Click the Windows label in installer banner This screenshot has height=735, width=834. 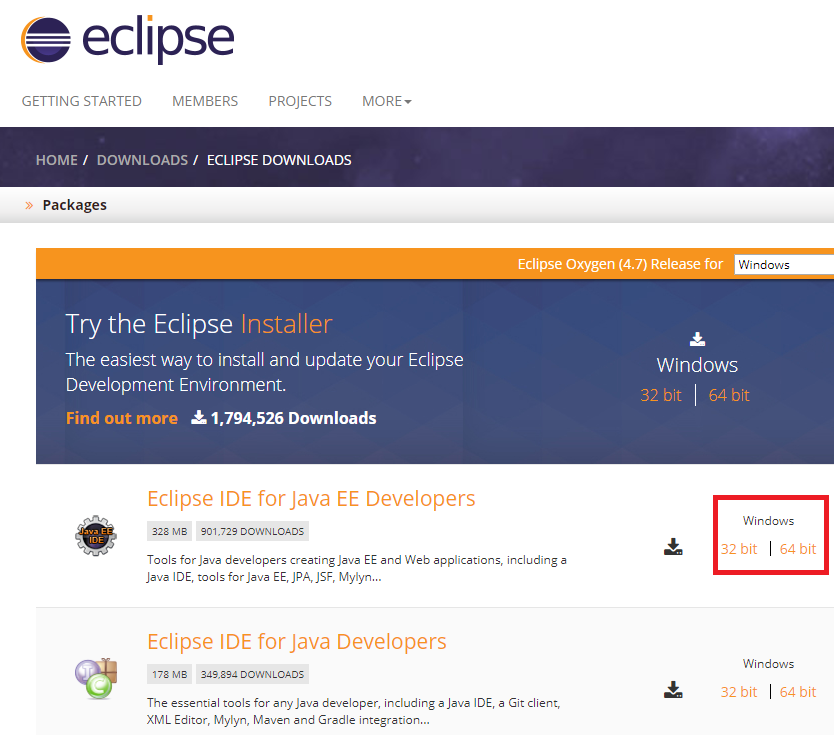[697, 365]
